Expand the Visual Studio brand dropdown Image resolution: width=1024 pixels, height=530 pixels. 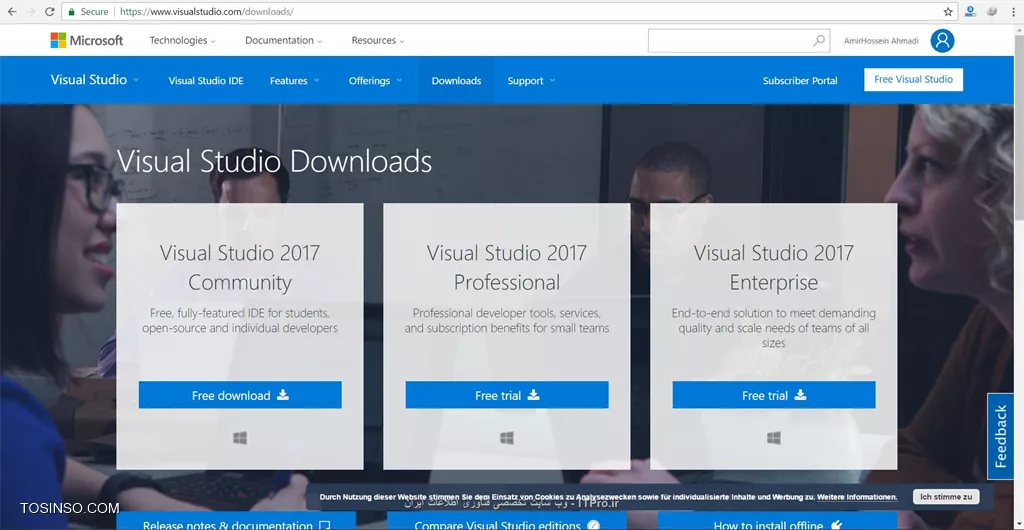[95, 80]
